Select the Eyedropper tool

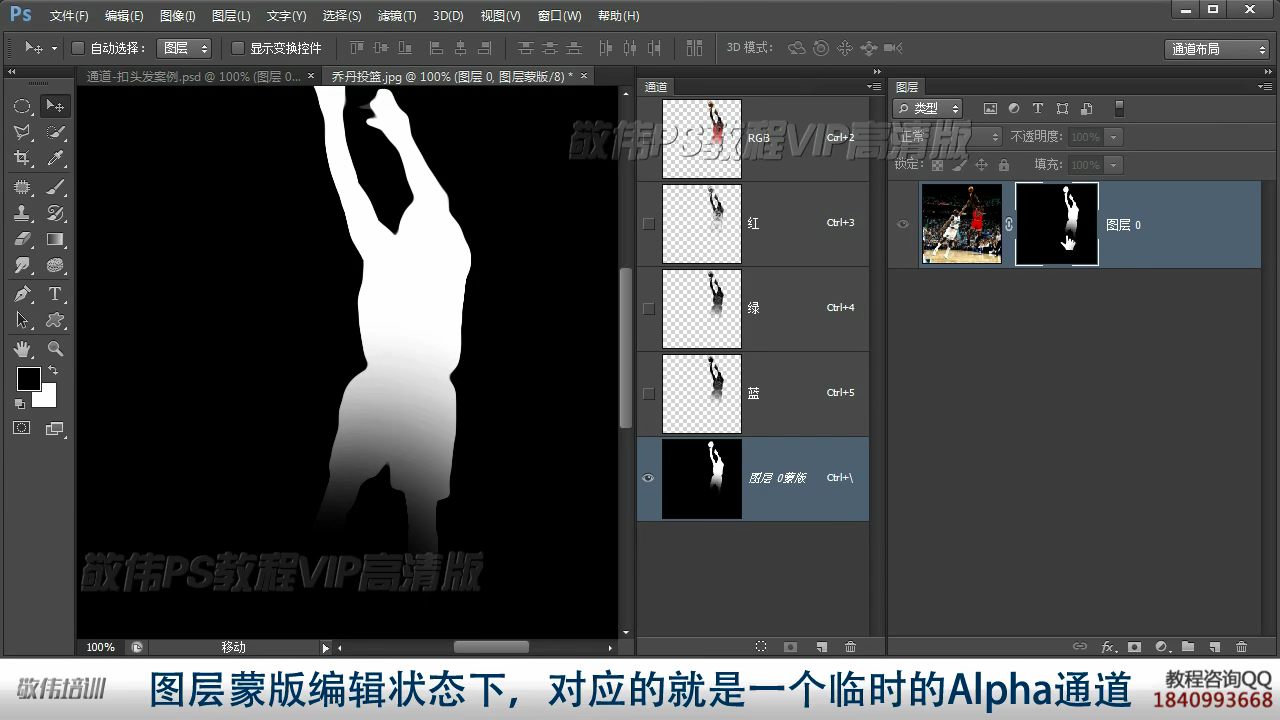coord(55,158)
